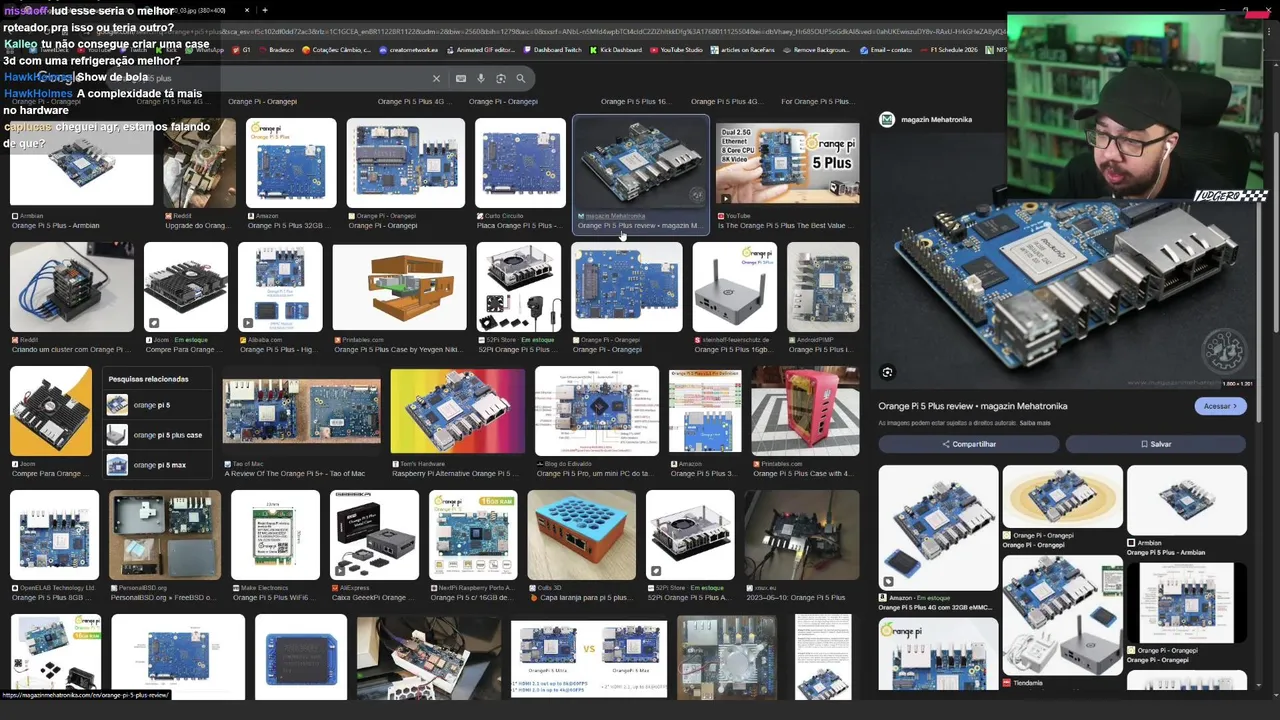
Task: Open the Saiba mais copyright link
Action: click(1035, 423)
